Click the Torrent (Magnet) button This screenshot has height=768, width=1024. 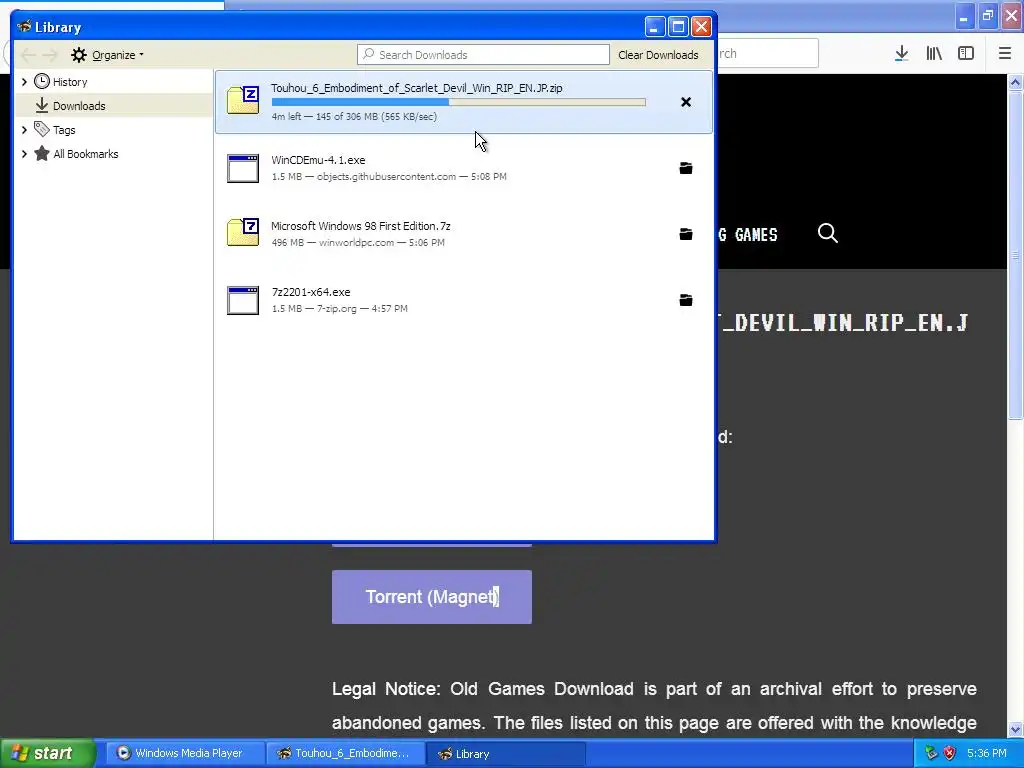pos(432,597)
